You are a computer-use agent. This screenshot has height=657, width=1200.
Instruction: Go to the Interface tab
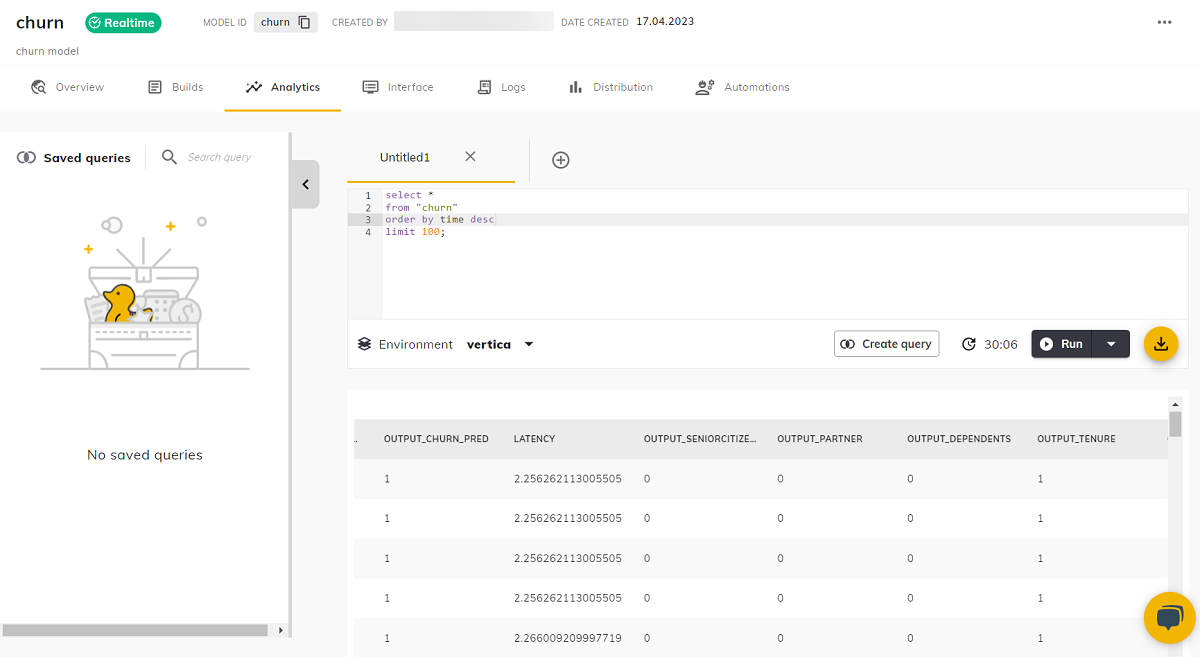click(398, 87)
